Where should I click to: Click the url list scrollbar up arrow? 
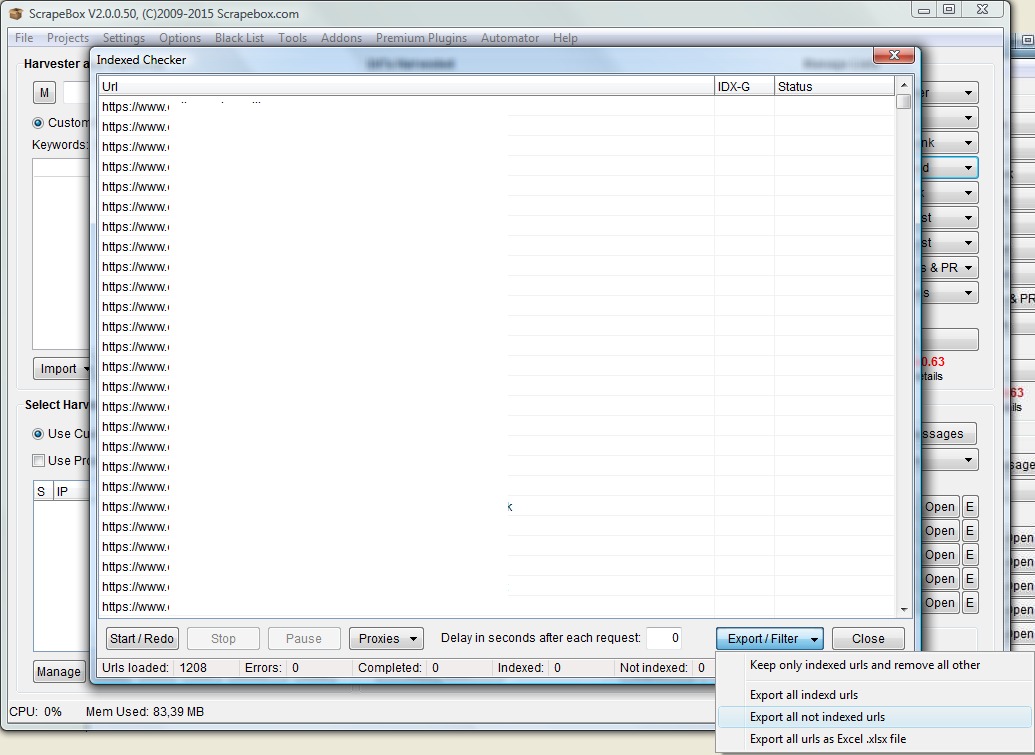904,85
